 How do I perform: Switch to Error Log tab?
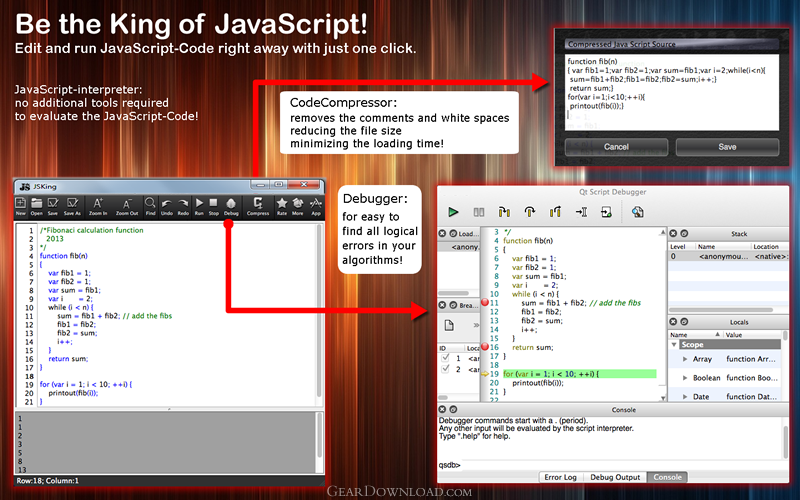(x=560, y=477)
